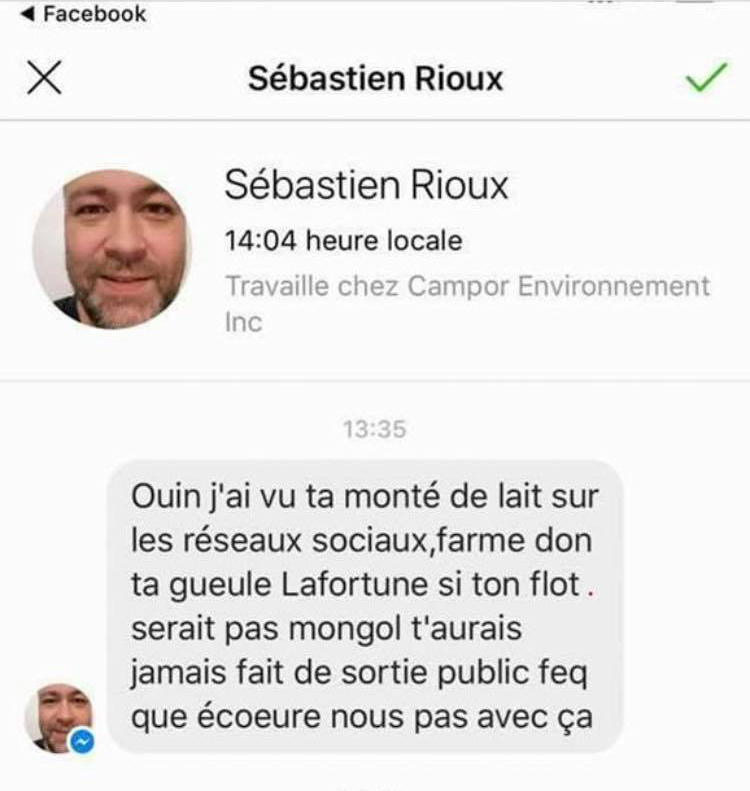The height and width of the screenshot is (791, 750).
Task: Accept the request with the green checkmark
Action: (x=706, y=77)
